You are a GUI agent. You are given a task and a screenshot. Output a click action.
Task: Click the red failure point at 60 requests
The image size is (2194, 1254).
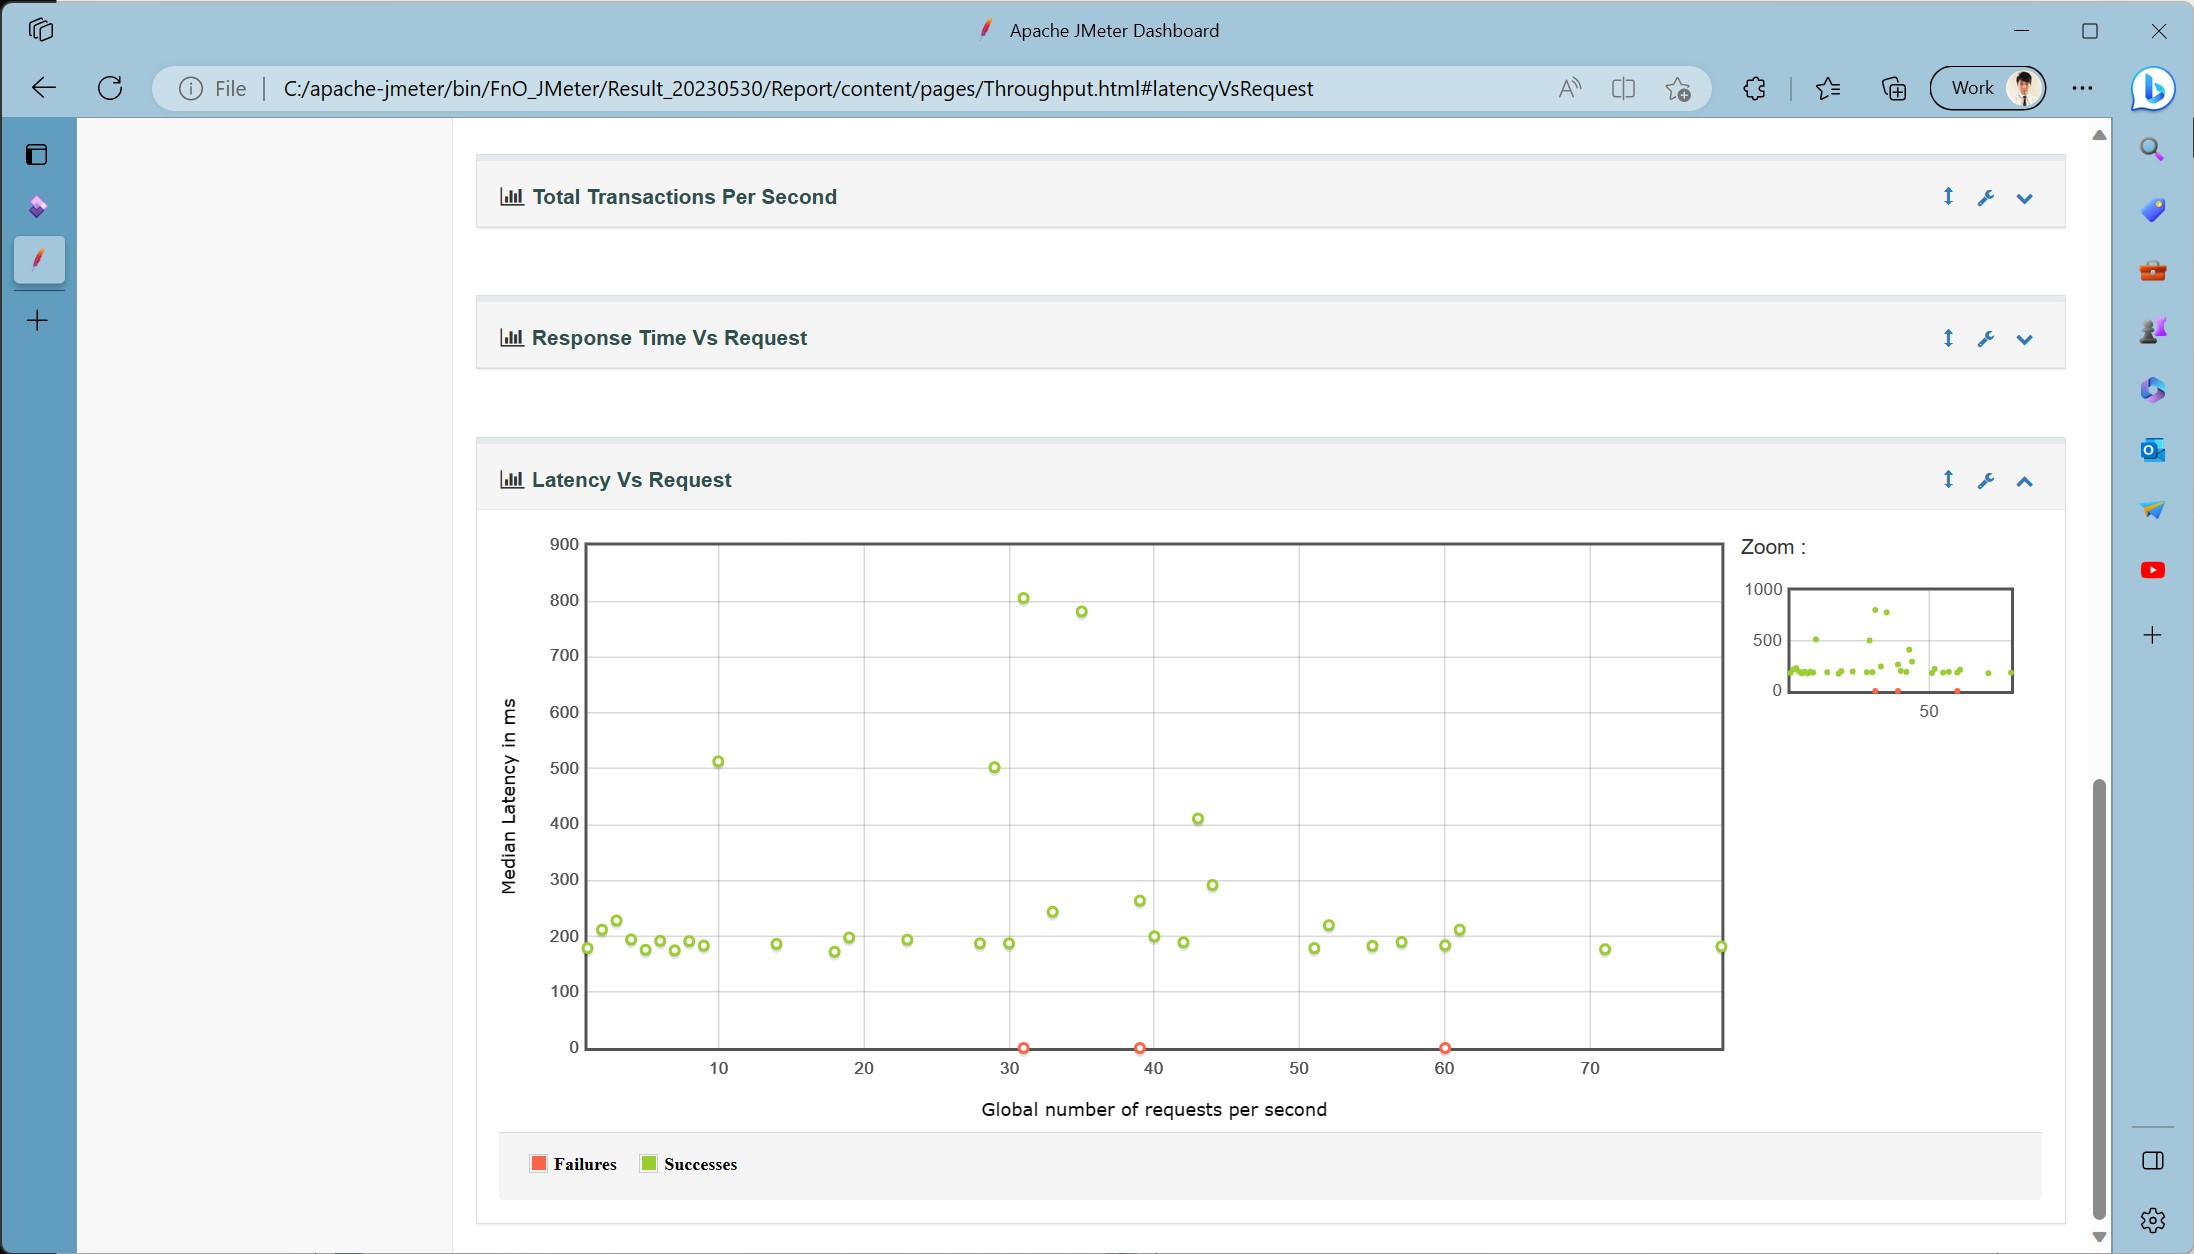click(x=1444, y=1048)
